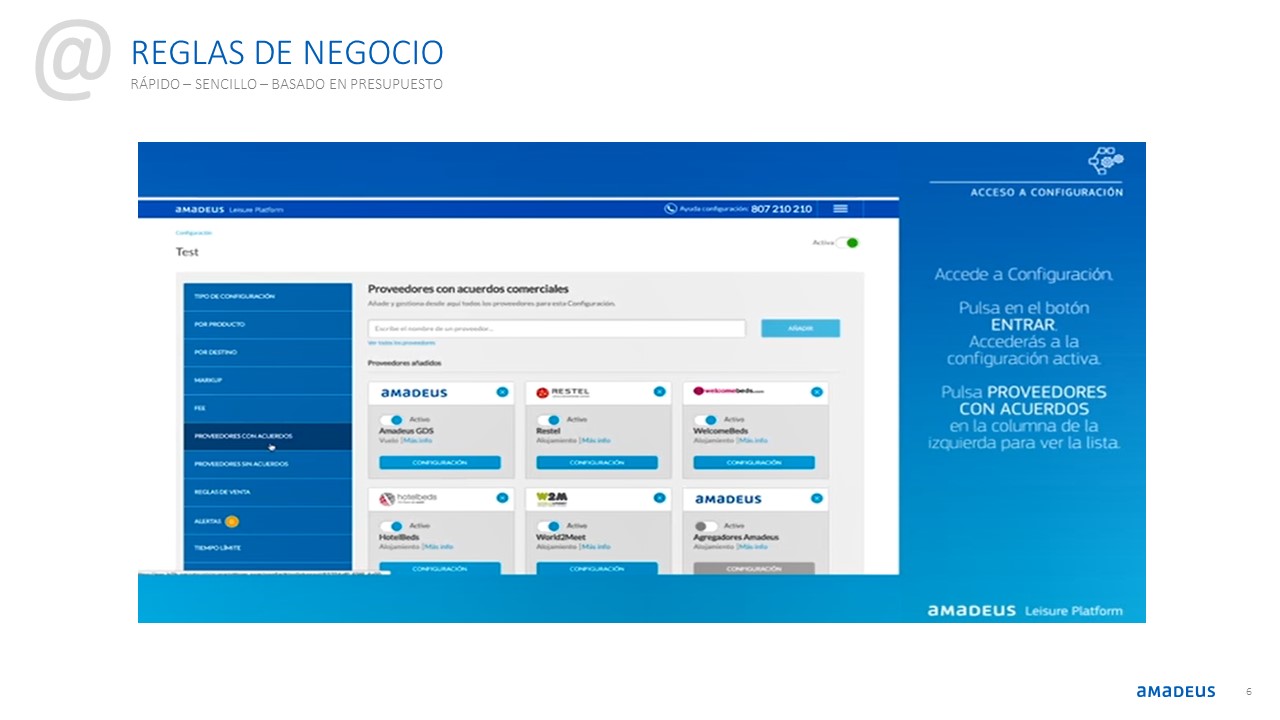The width and height of the screenshot is (1280, 720).
Task: Click the Reglas de Negocio slide title
Action: pyautogui.click(x=287, y=52)
